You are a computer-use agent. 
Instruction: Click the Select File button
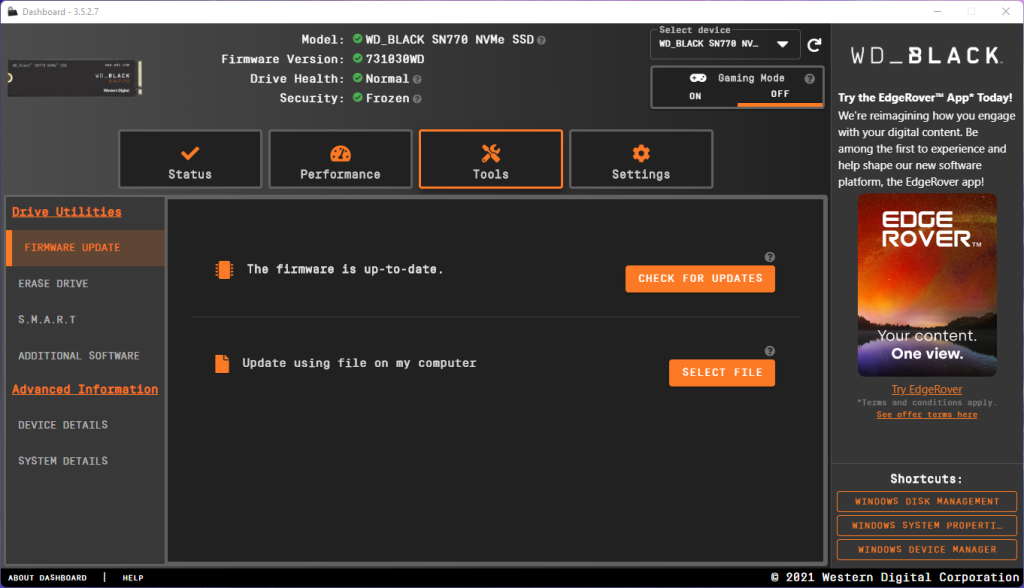[x=722, y=372]
